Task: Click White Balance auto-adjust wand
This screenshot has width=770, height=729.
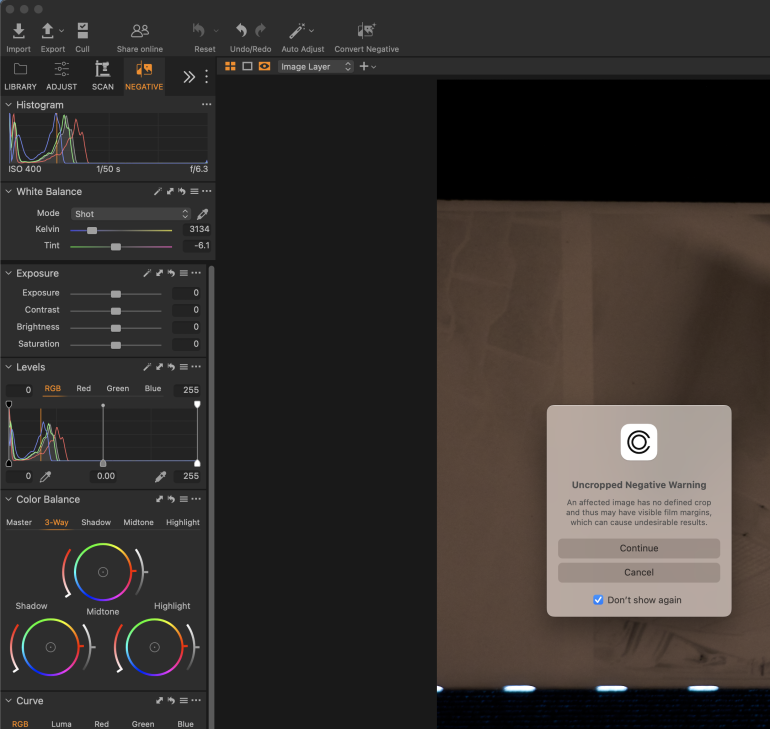Action: [158, 191]
